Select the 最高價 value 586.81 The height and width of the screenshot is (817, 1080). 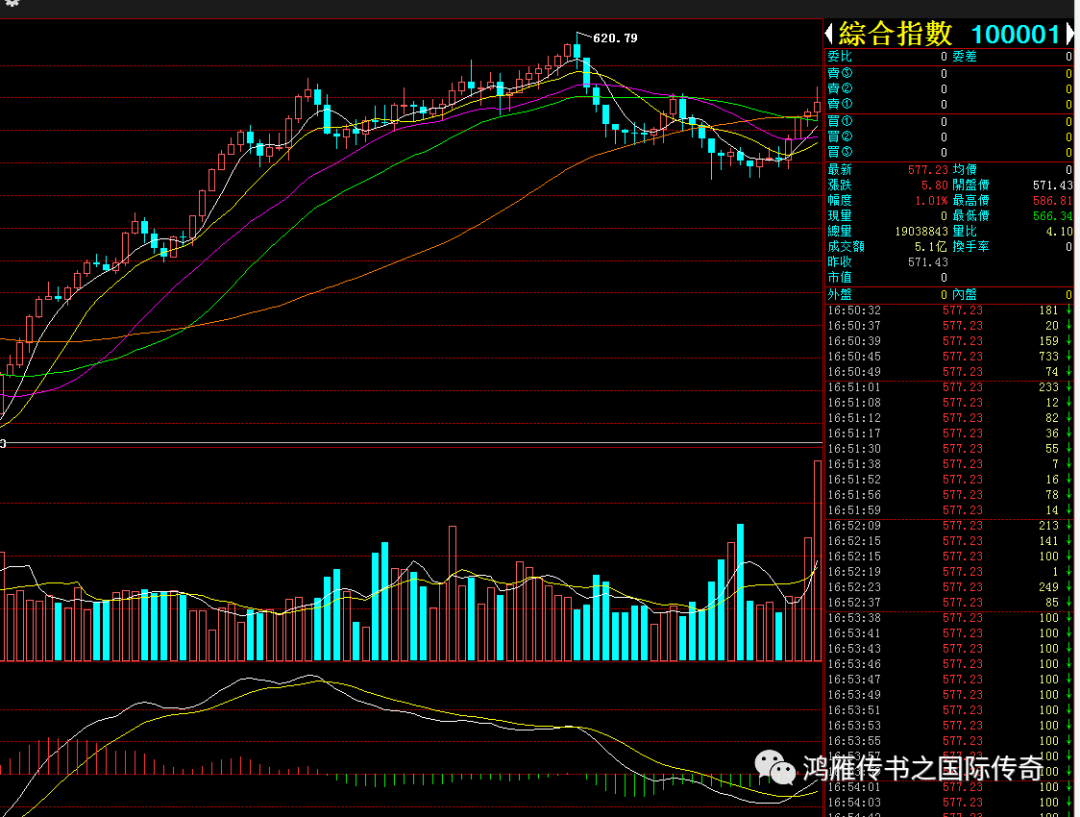pos(1052,200)
